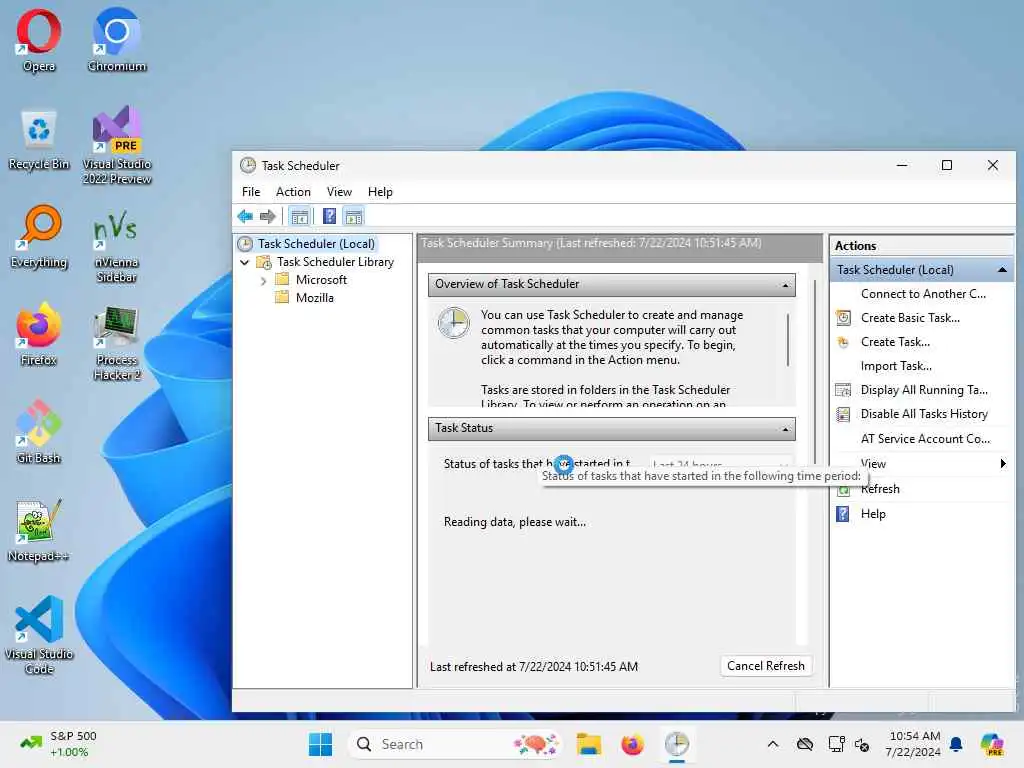
Task: Open the time period dropdown in Task Status
Action: point(720,464)
